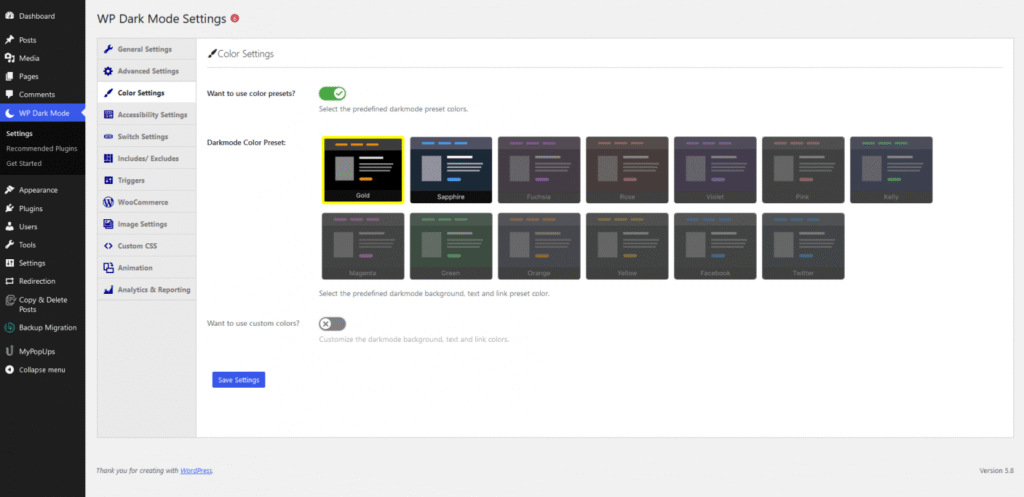The image size is (1024, 497).
Task: Click the Redirection arrows icon
Action: click(9, 281)
